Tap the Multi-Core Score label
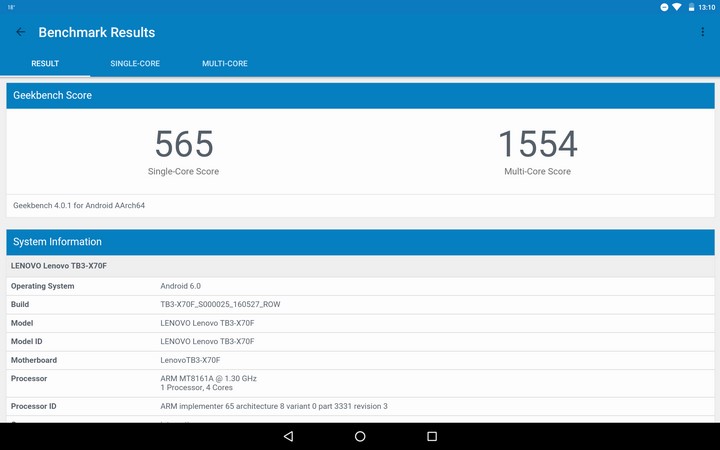 (538, 171)
